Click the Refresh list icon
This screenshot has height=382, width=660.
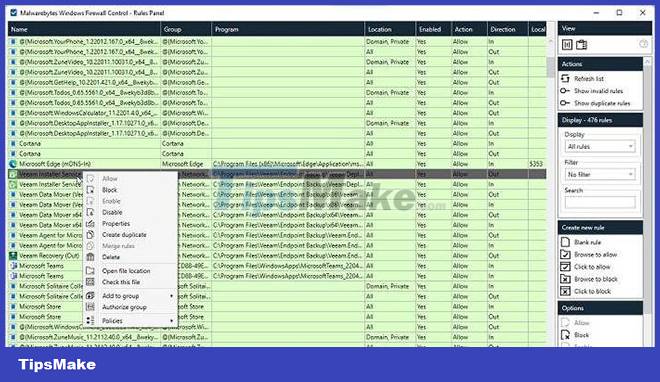pyautogui.click(x=565, y=78)
